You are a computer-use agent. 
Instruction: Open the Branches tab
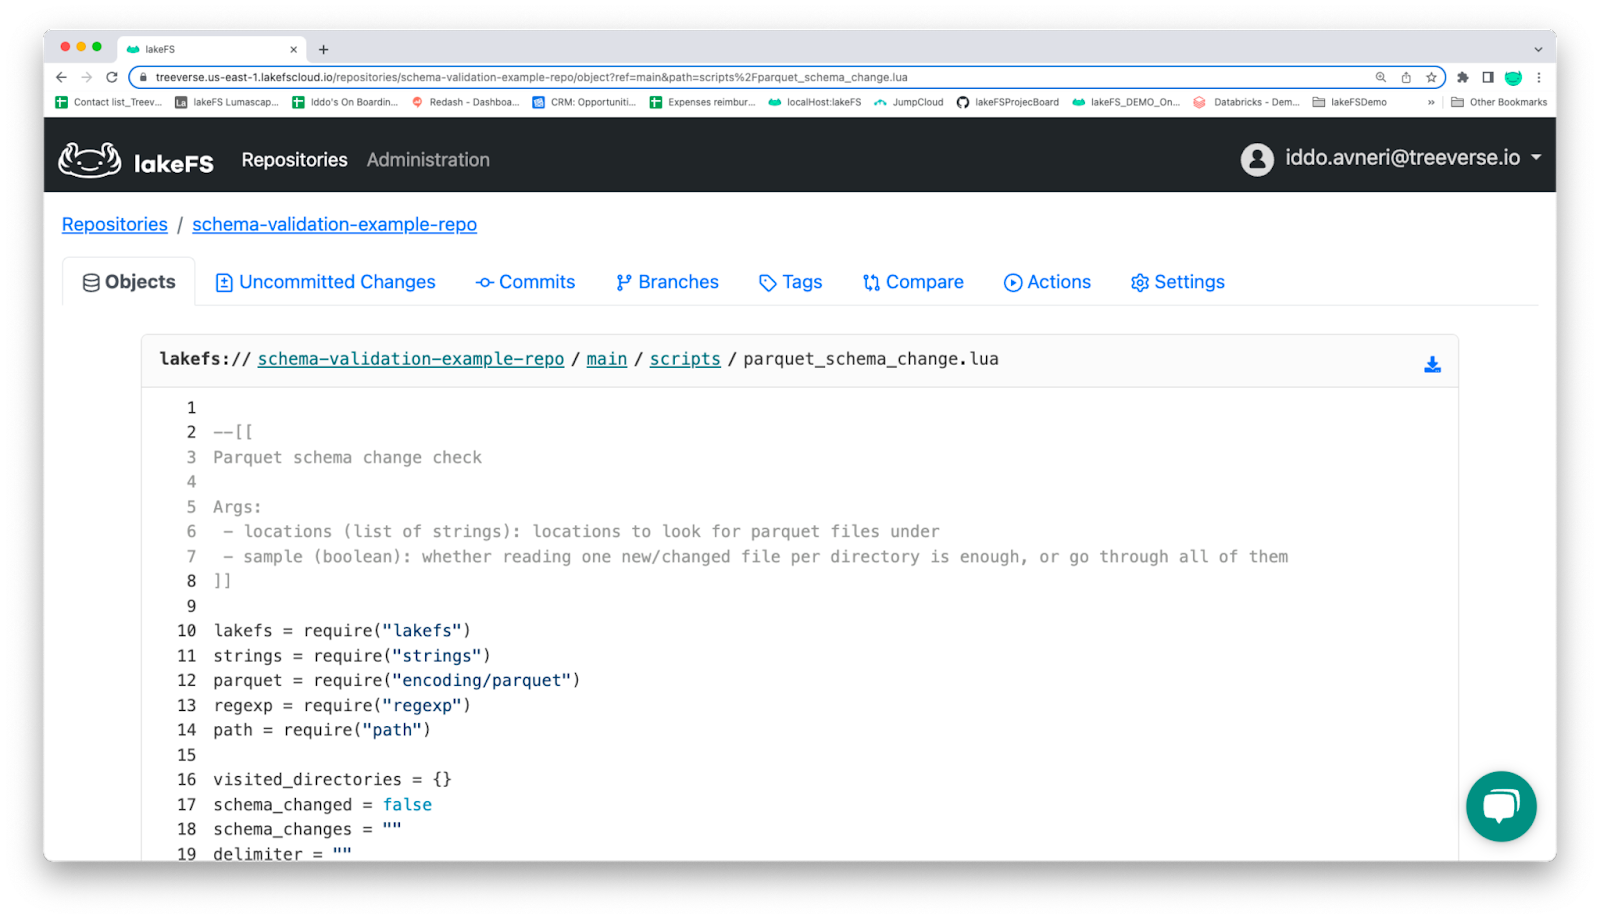(x=667, y=282)
